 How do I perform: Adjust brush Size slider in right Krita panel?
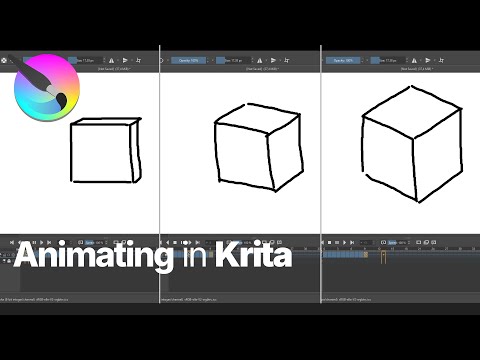(388, 60)
